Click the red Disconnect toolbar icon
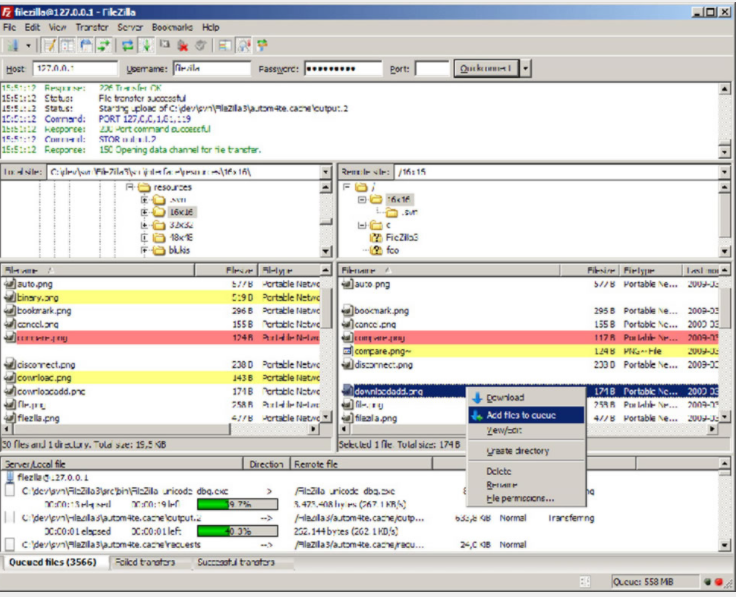 [x=183, y=45]
